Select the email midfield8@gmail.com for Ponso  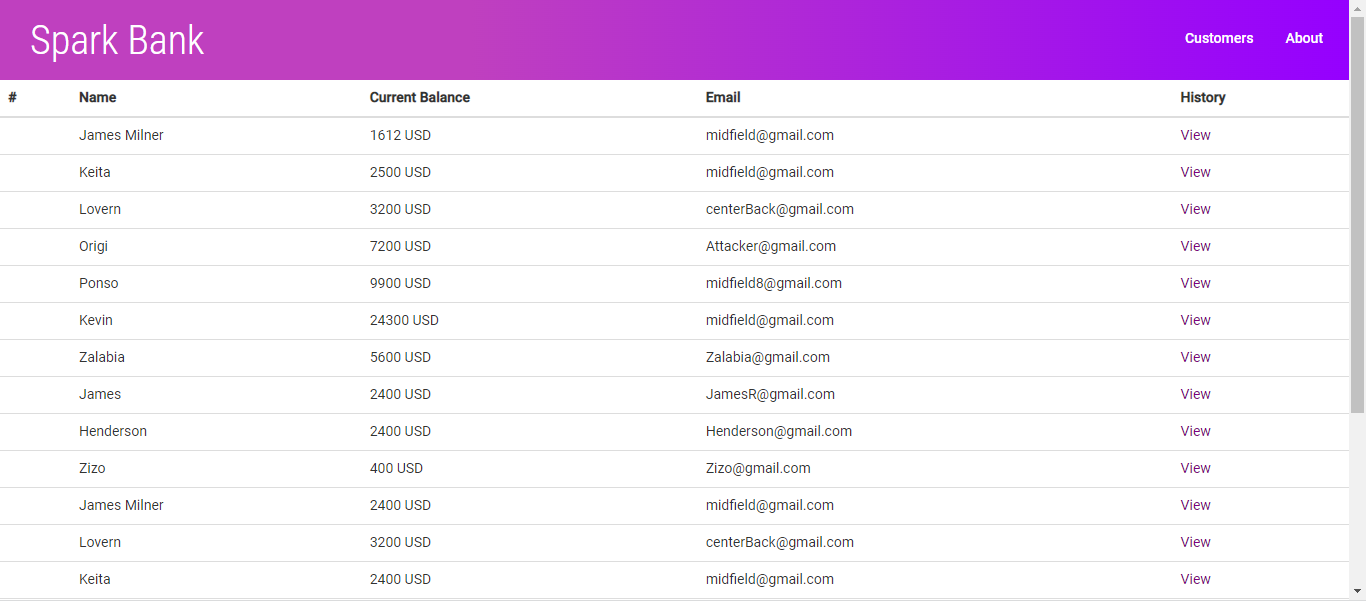[774, 283]
